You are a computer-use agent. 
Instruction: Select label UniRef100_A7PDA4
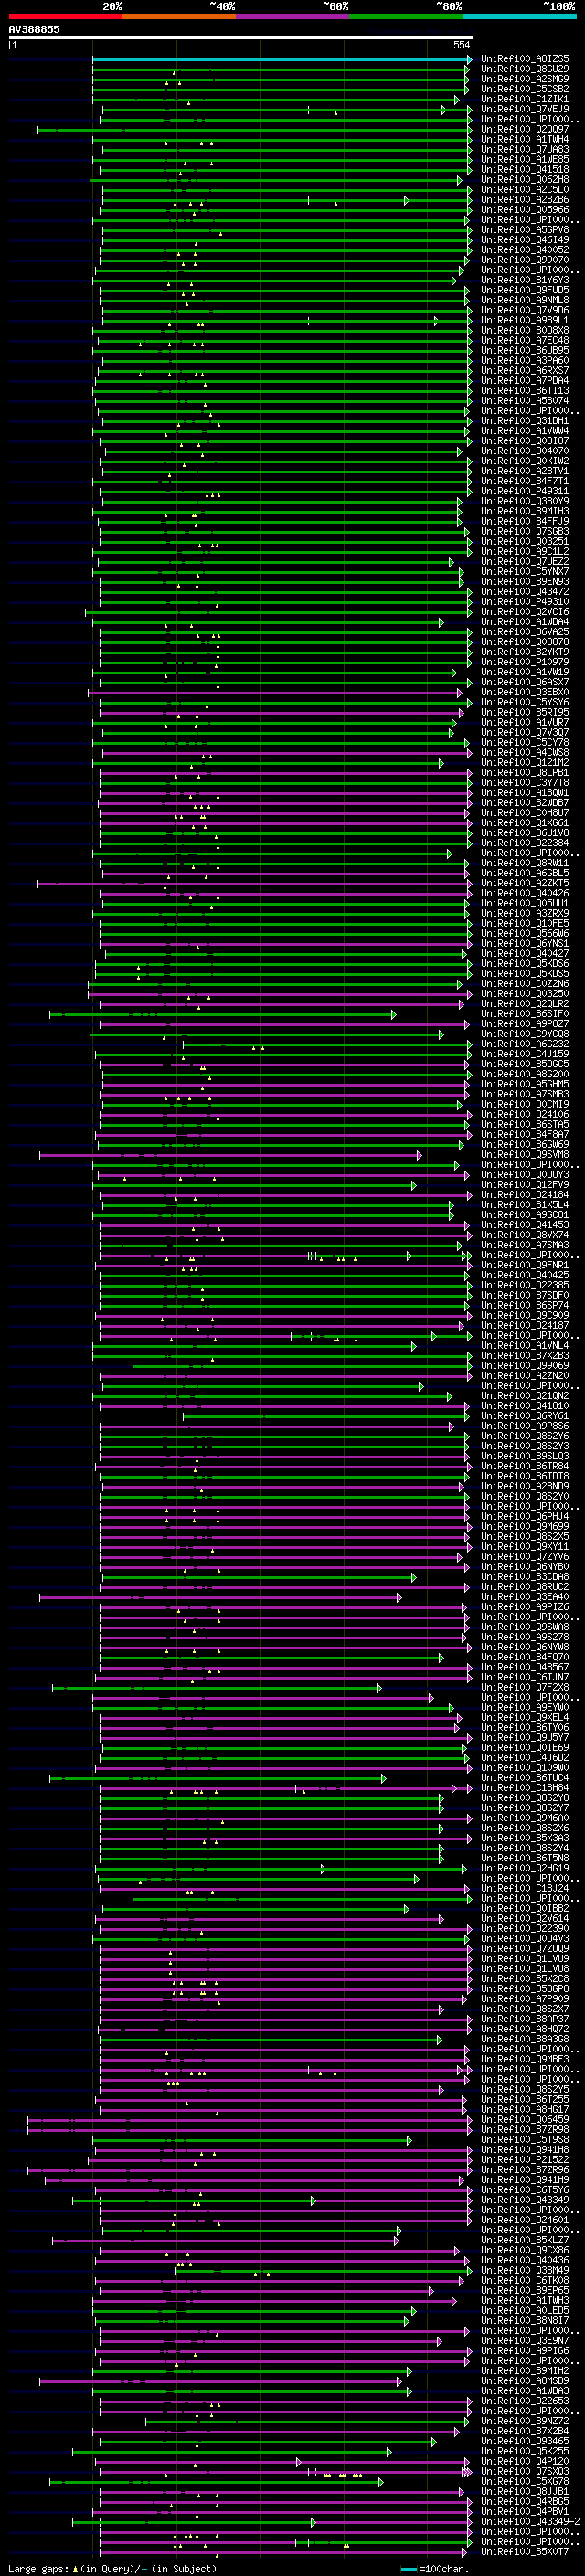pyautogui.click(x=525, y=381)
